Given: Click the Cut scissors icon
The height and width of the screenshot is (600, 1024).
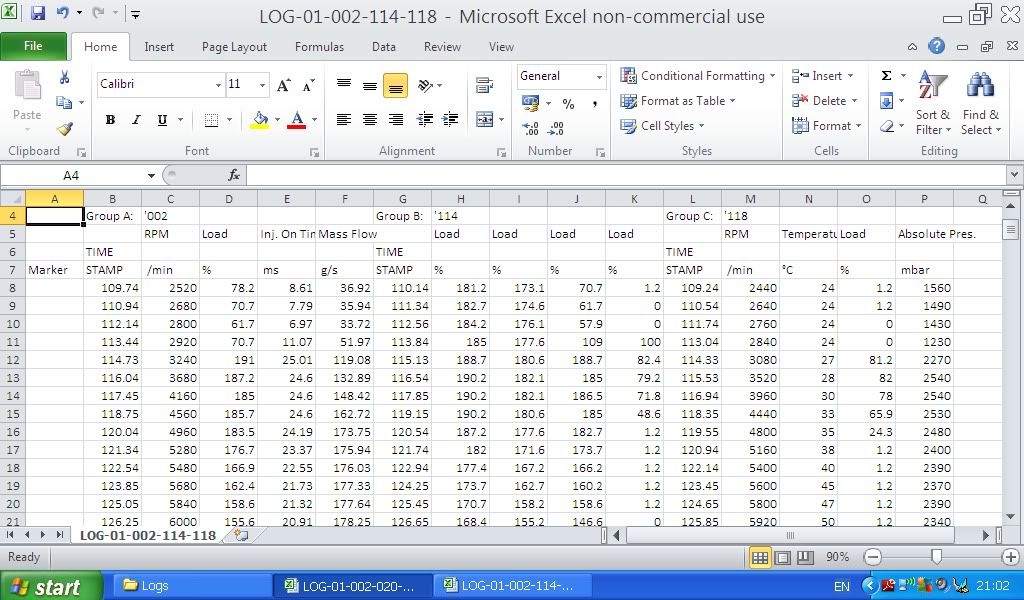Looking at the screenshot, I should click(65, 77).
